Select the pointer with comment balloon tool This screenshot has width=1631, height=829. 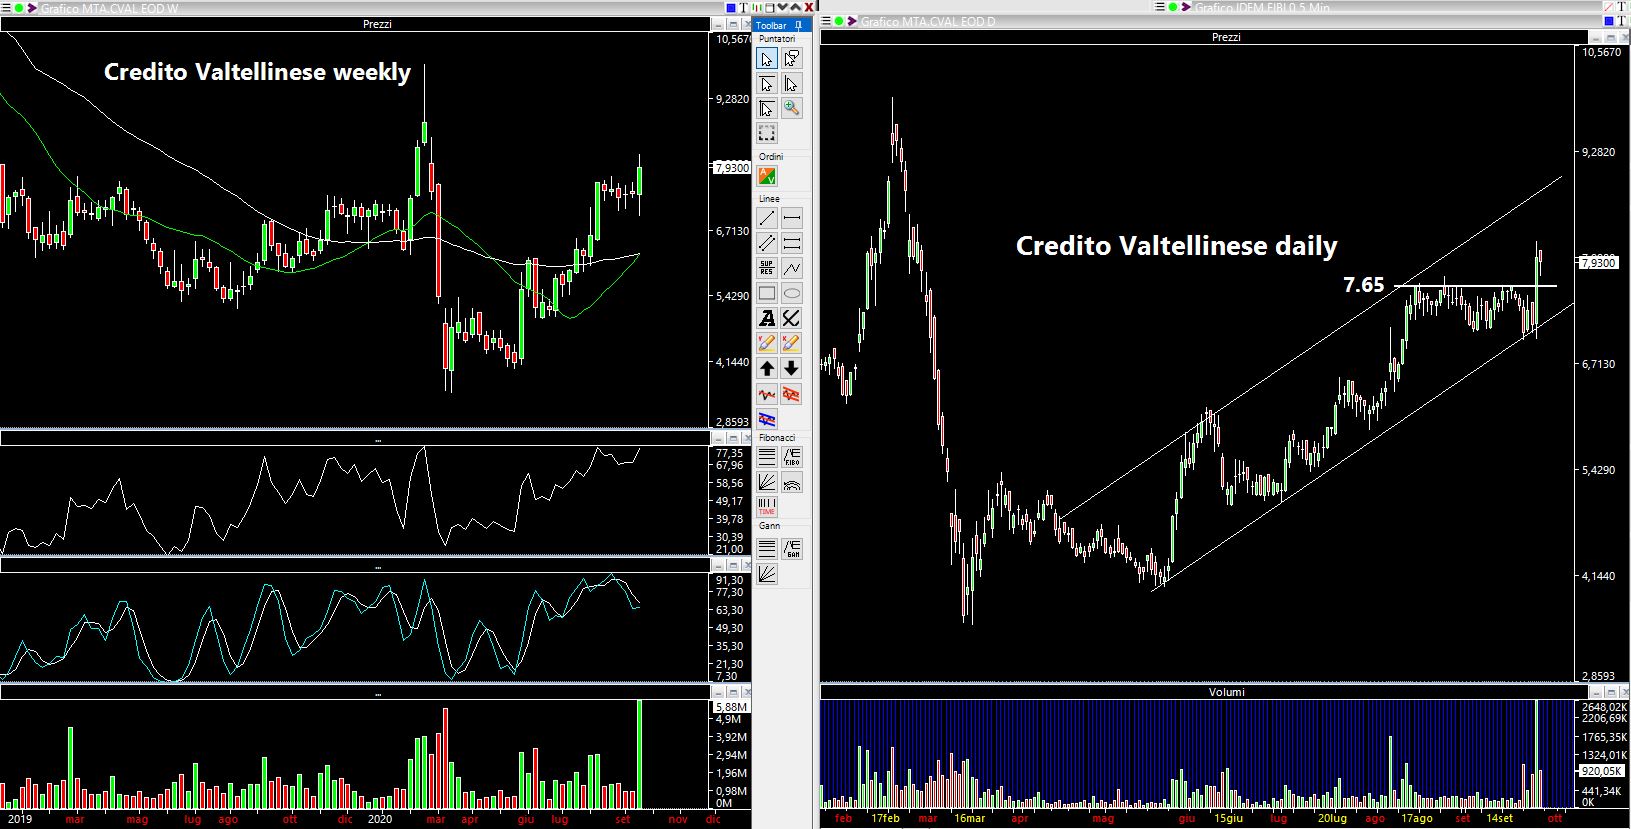click(791, 59)
